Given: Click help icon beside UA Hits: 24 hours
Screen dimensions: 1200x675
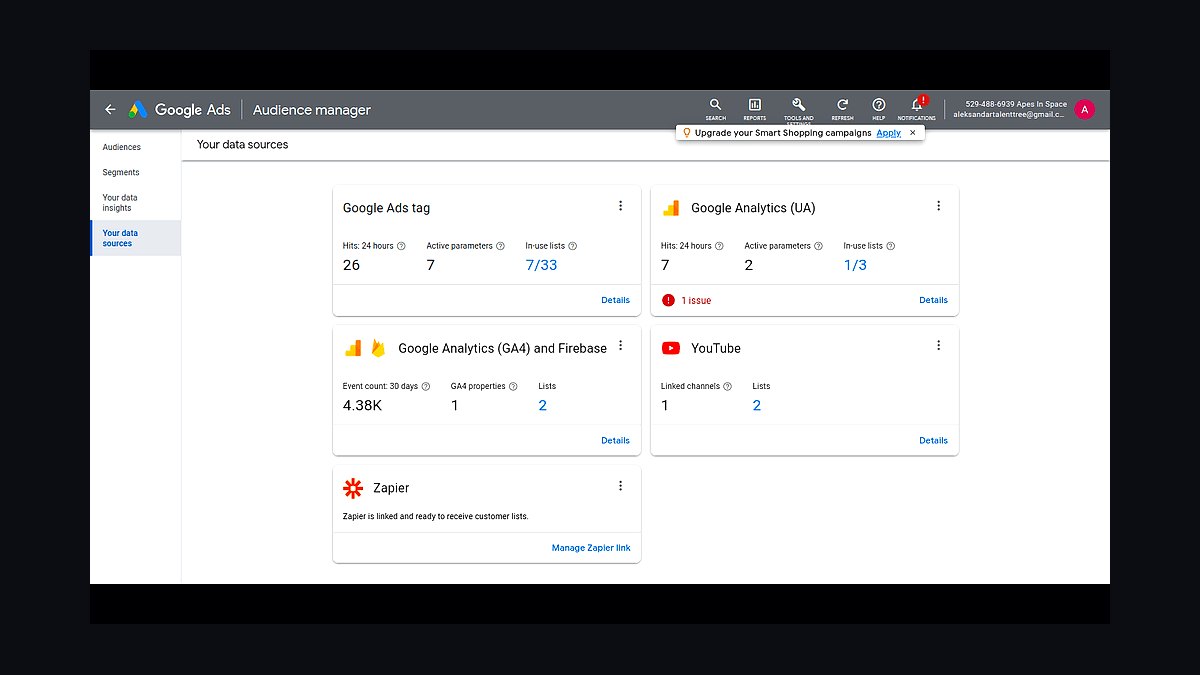Looking at the screenshot, I should 719,246.
